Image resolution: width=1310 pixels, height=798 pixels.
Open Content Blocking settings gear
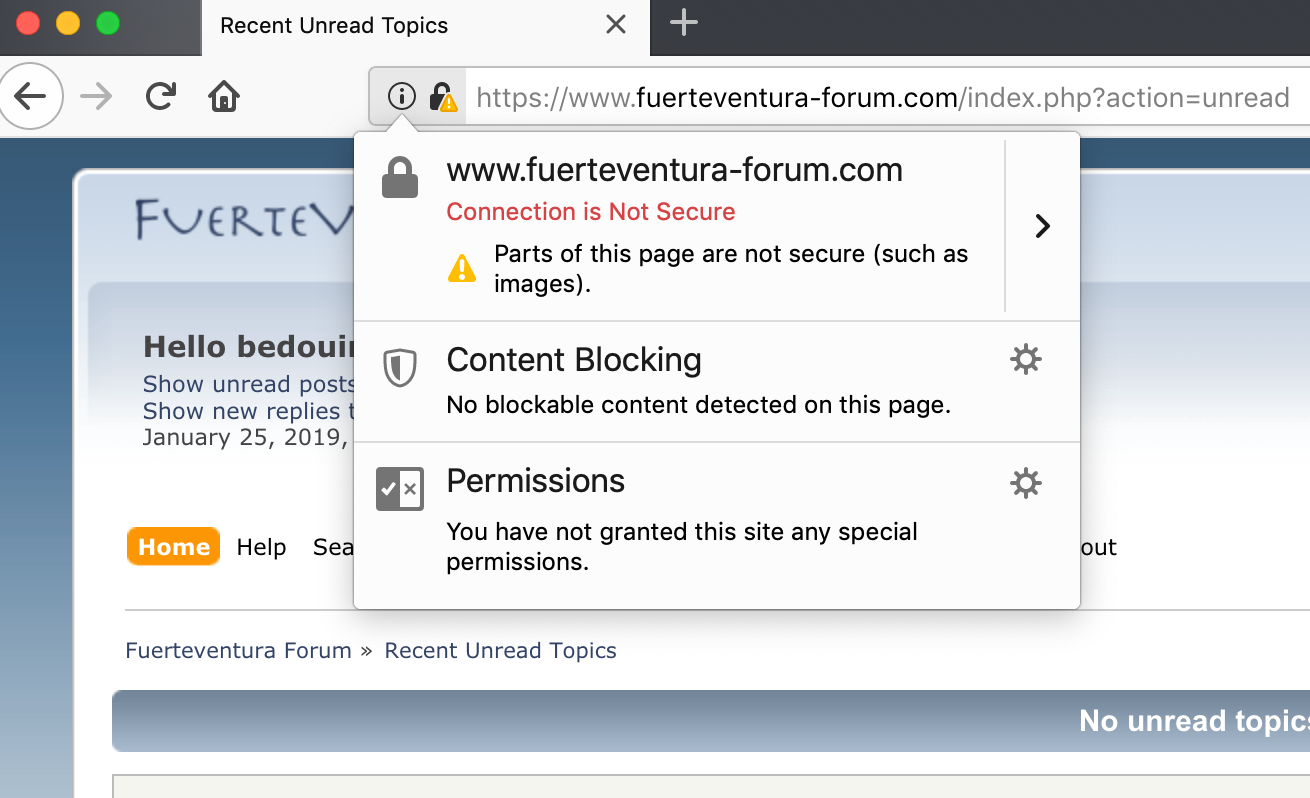(x=1026, y=359)
